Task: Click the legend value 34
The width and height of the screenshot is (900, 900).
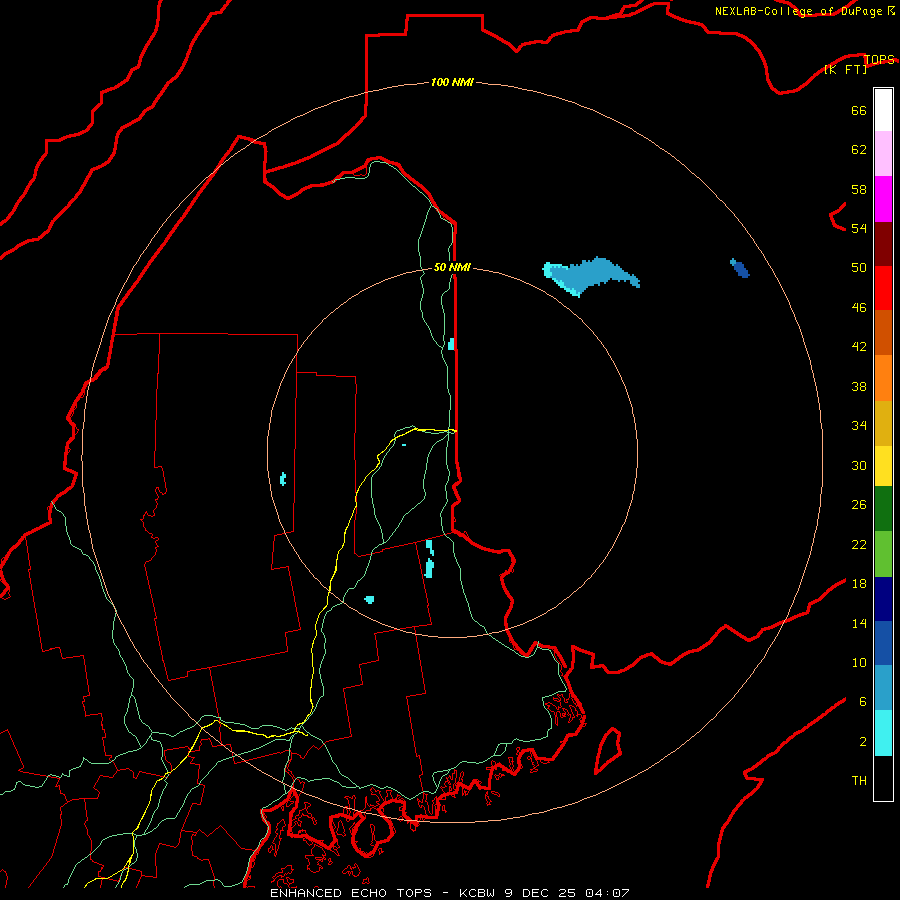Action: pyautogui.click(x=859, y=425)
